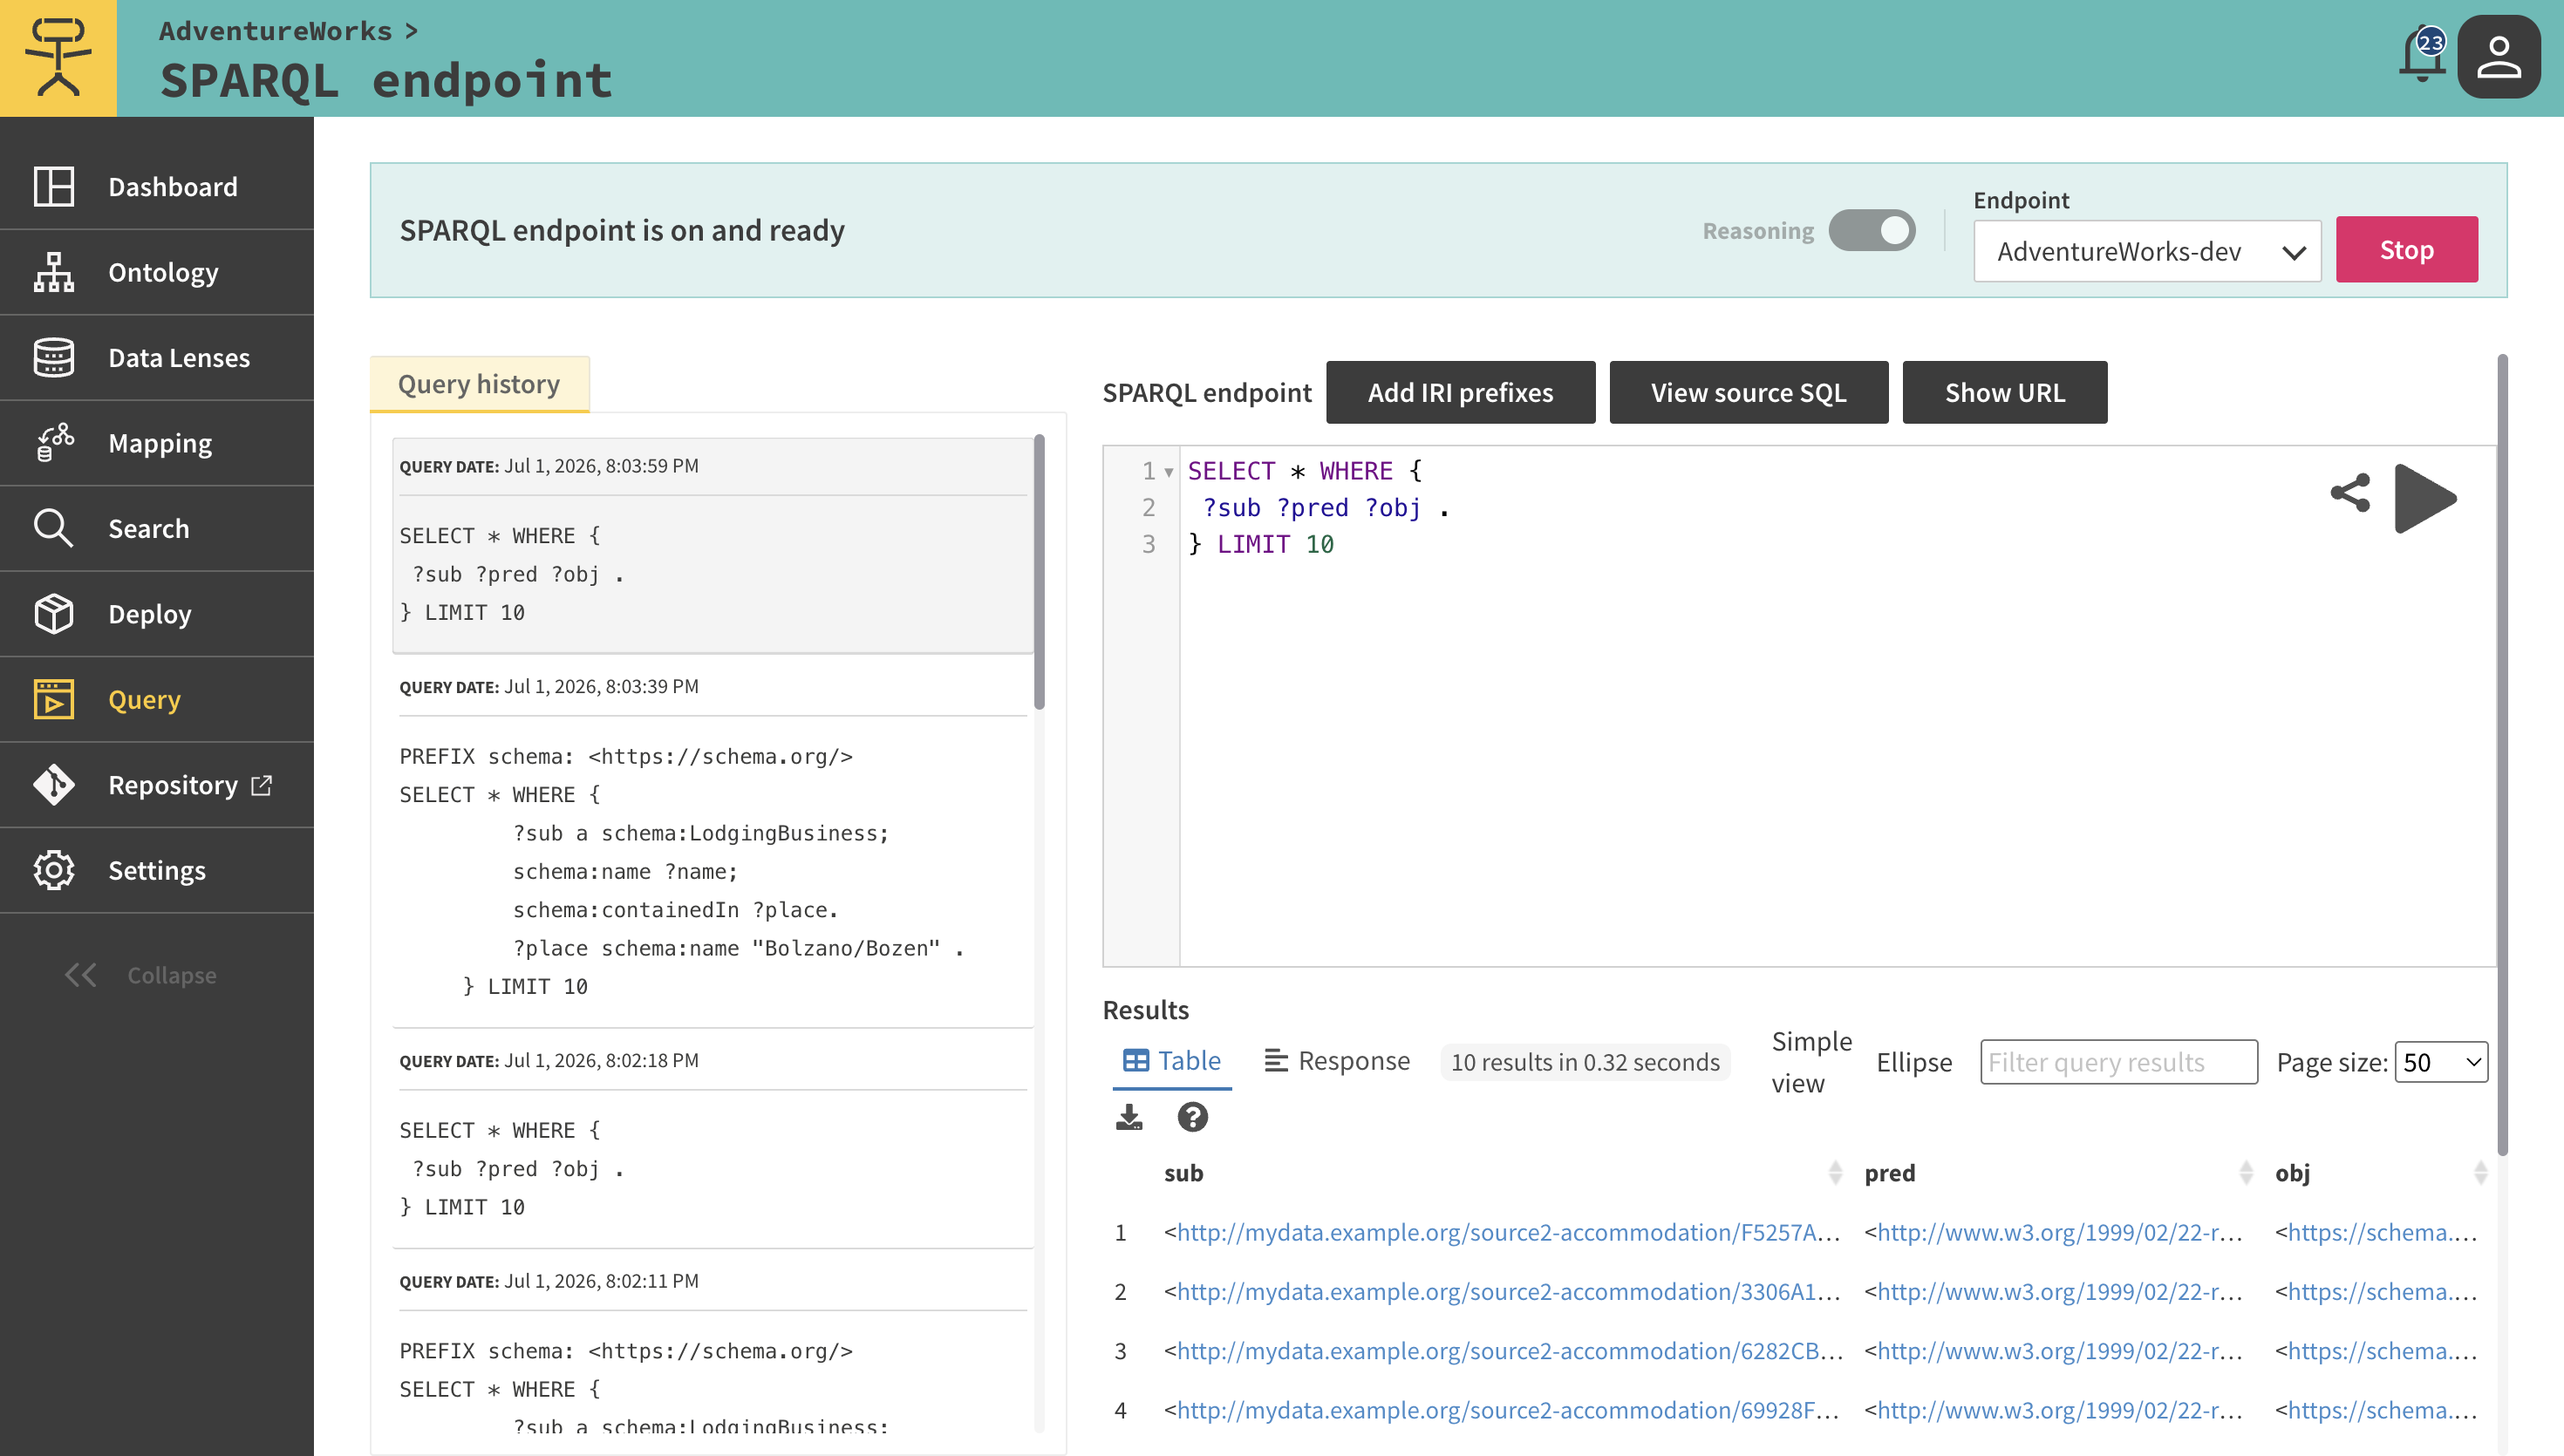Click the Add IRI prefixes button
2564x1456 pixels.
(1460, 392)
